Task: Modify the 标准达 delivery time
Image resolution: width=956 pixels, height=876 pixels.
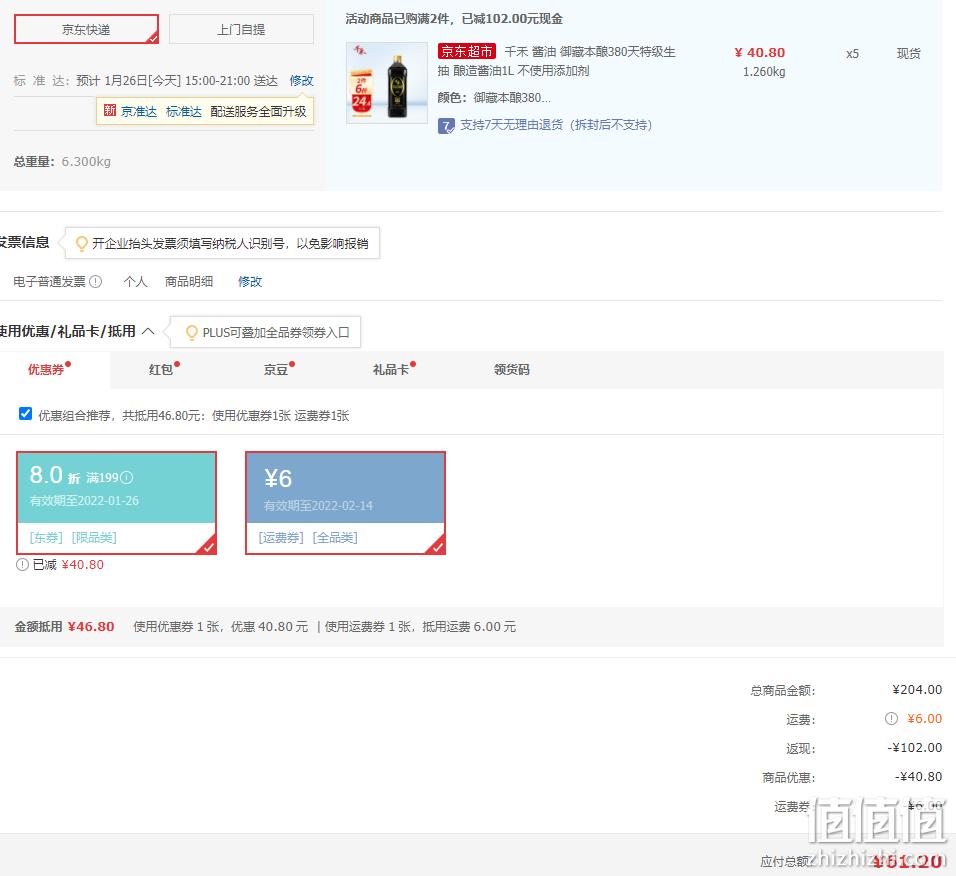Action: pos(301,80)
